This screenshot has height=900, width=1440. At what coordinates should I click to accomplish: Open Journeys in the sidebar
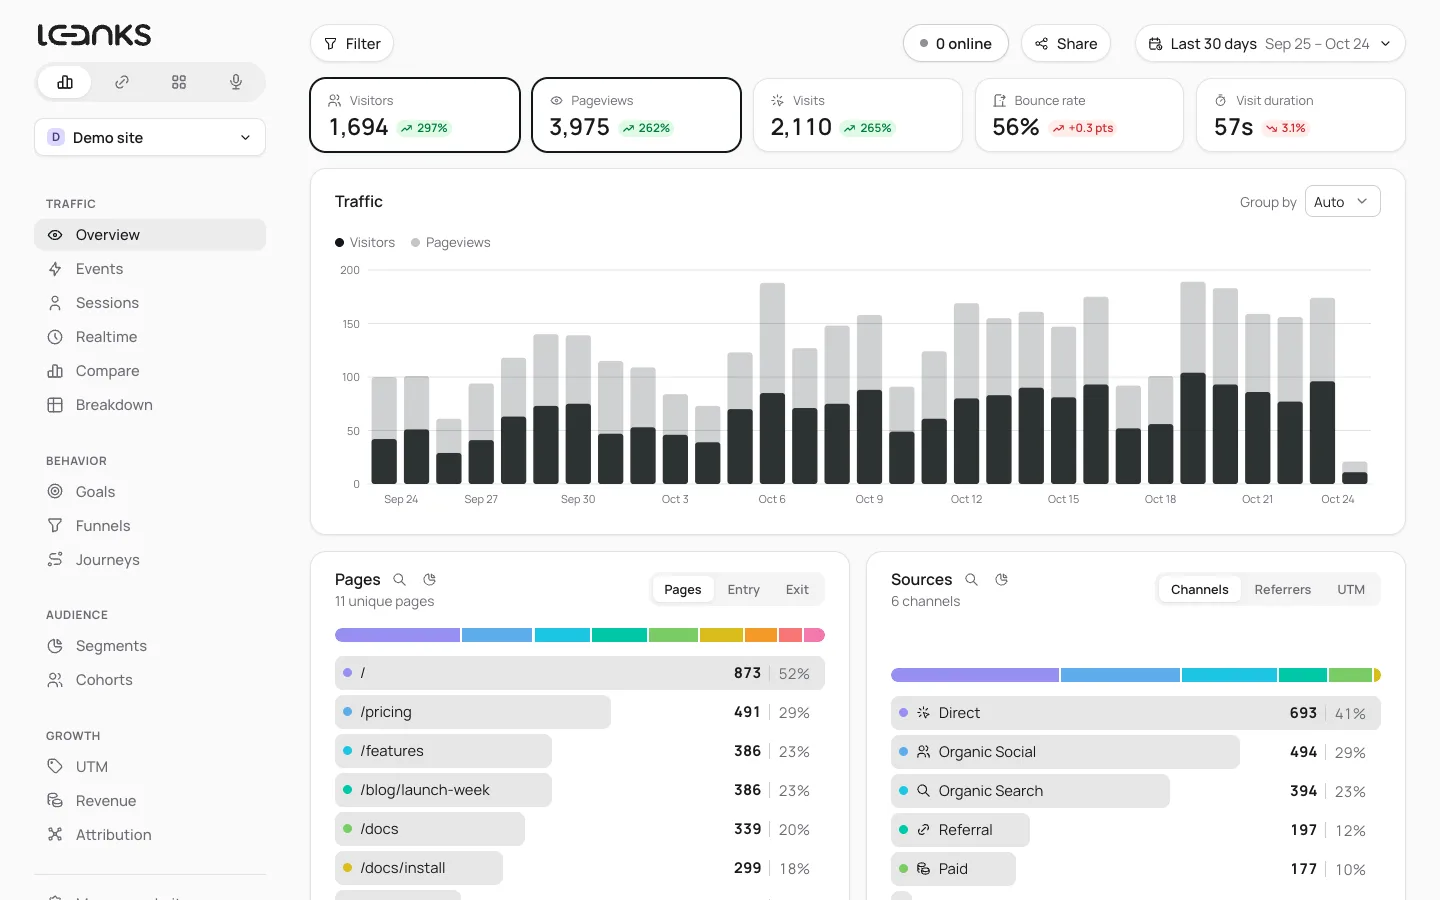[150, 560]
